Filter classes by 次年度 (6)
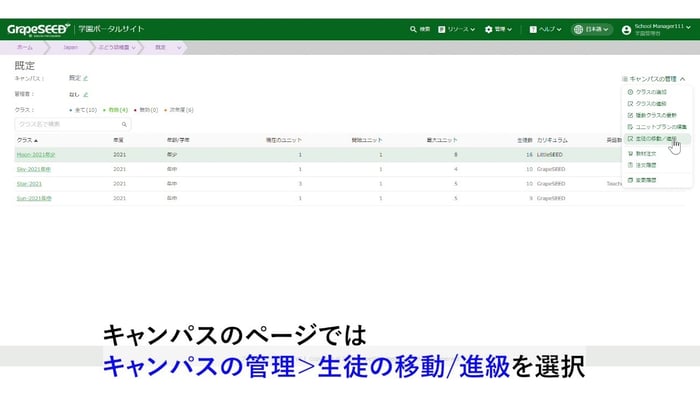This screenshot has height=393, width=700. point(179,110)
